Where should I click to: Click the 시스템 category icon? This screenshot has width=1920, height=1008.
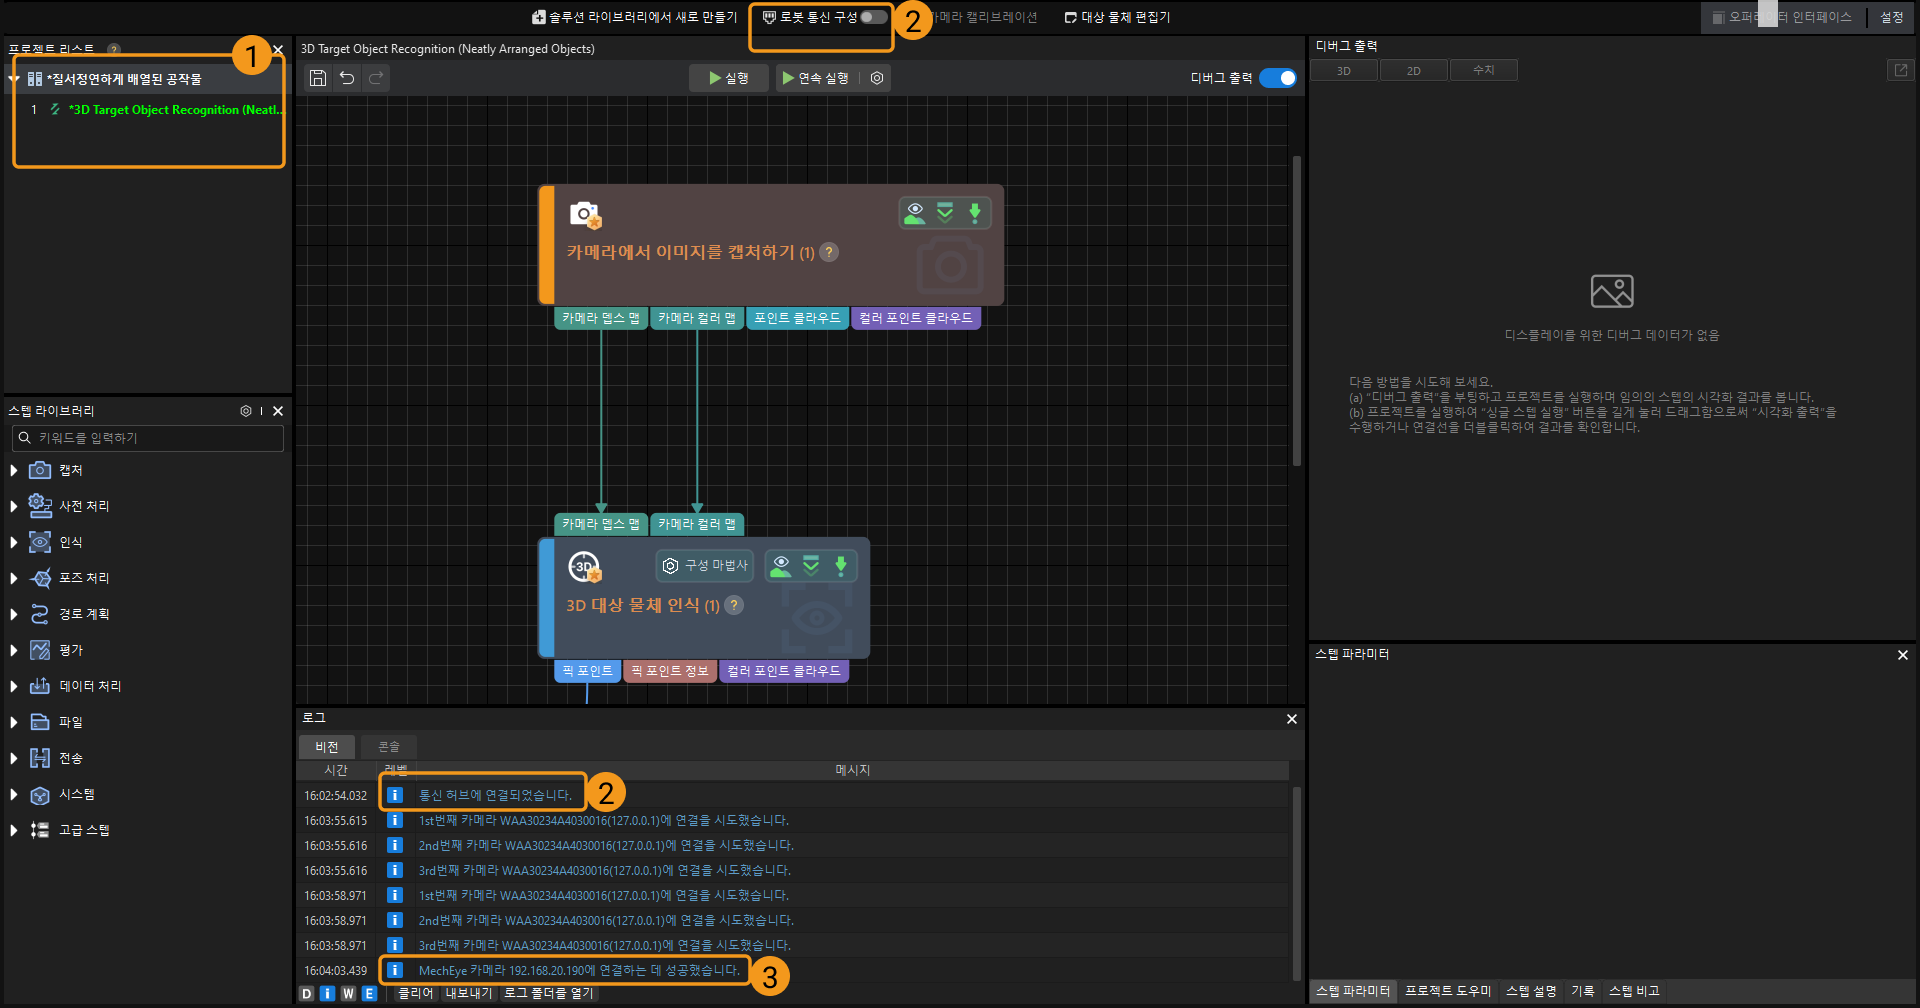point(40,794)
